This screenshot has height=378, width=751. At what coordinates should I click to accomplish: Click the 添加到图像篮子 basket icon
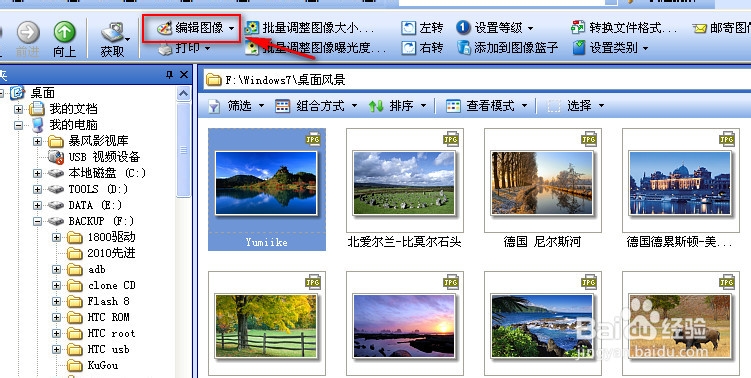(463, 47)
